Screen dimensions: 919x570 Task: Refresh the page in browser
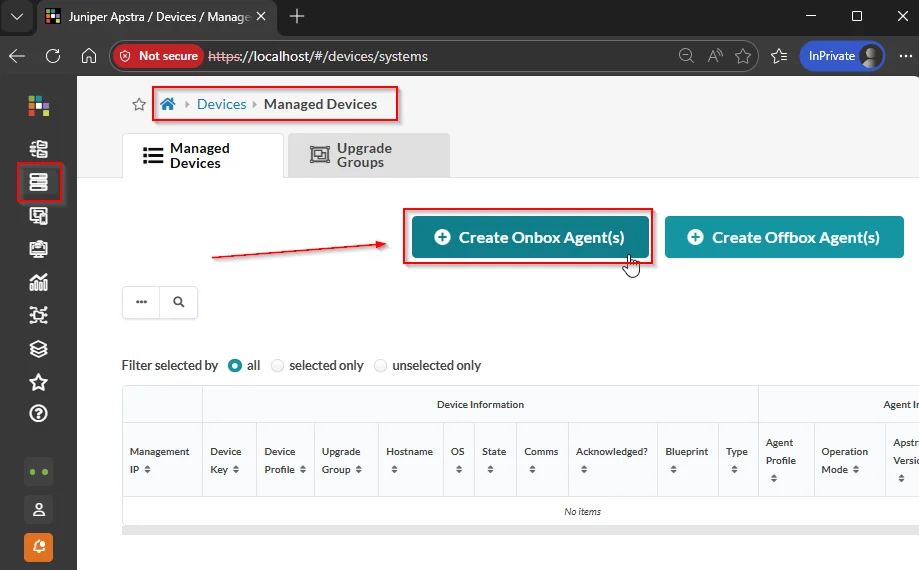click(53, 56)
